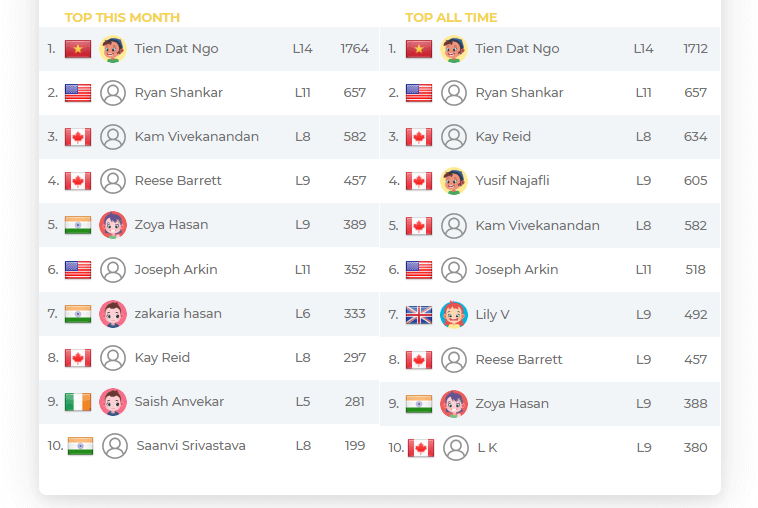This screenshot has width=758, height=508.
Task: Click the UK flag next to Lily V
Action: (x=419, y=315)
